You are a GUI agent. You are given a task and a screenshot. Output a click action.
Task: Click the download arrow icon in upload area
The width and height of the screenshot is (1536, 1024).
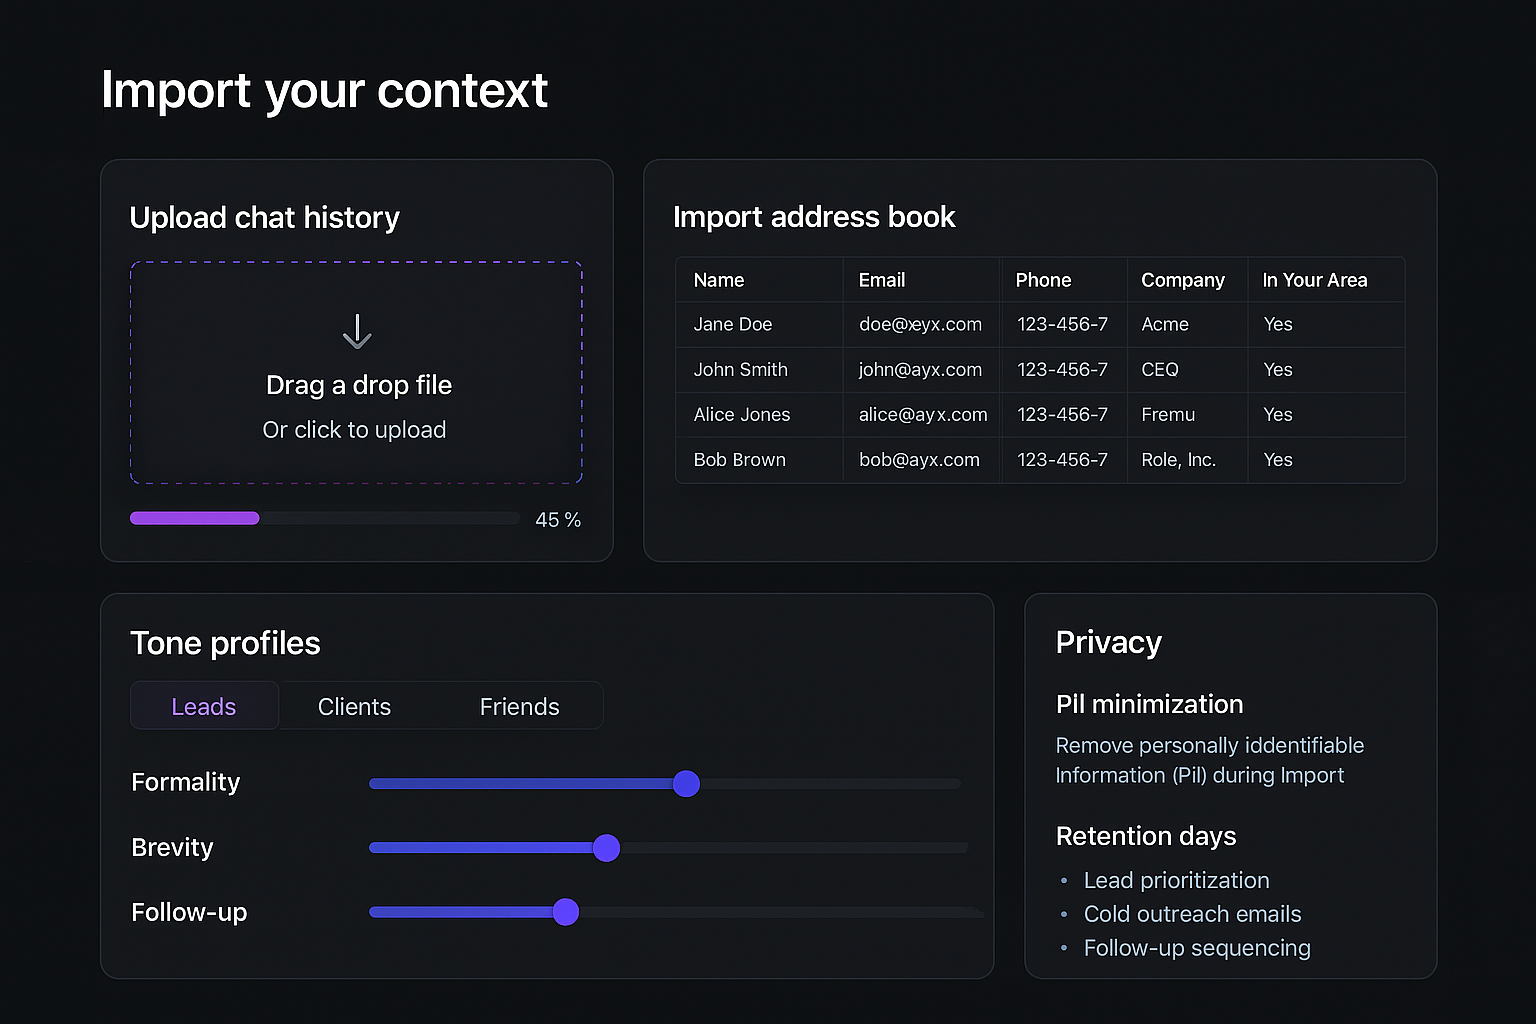coord(357,332)
